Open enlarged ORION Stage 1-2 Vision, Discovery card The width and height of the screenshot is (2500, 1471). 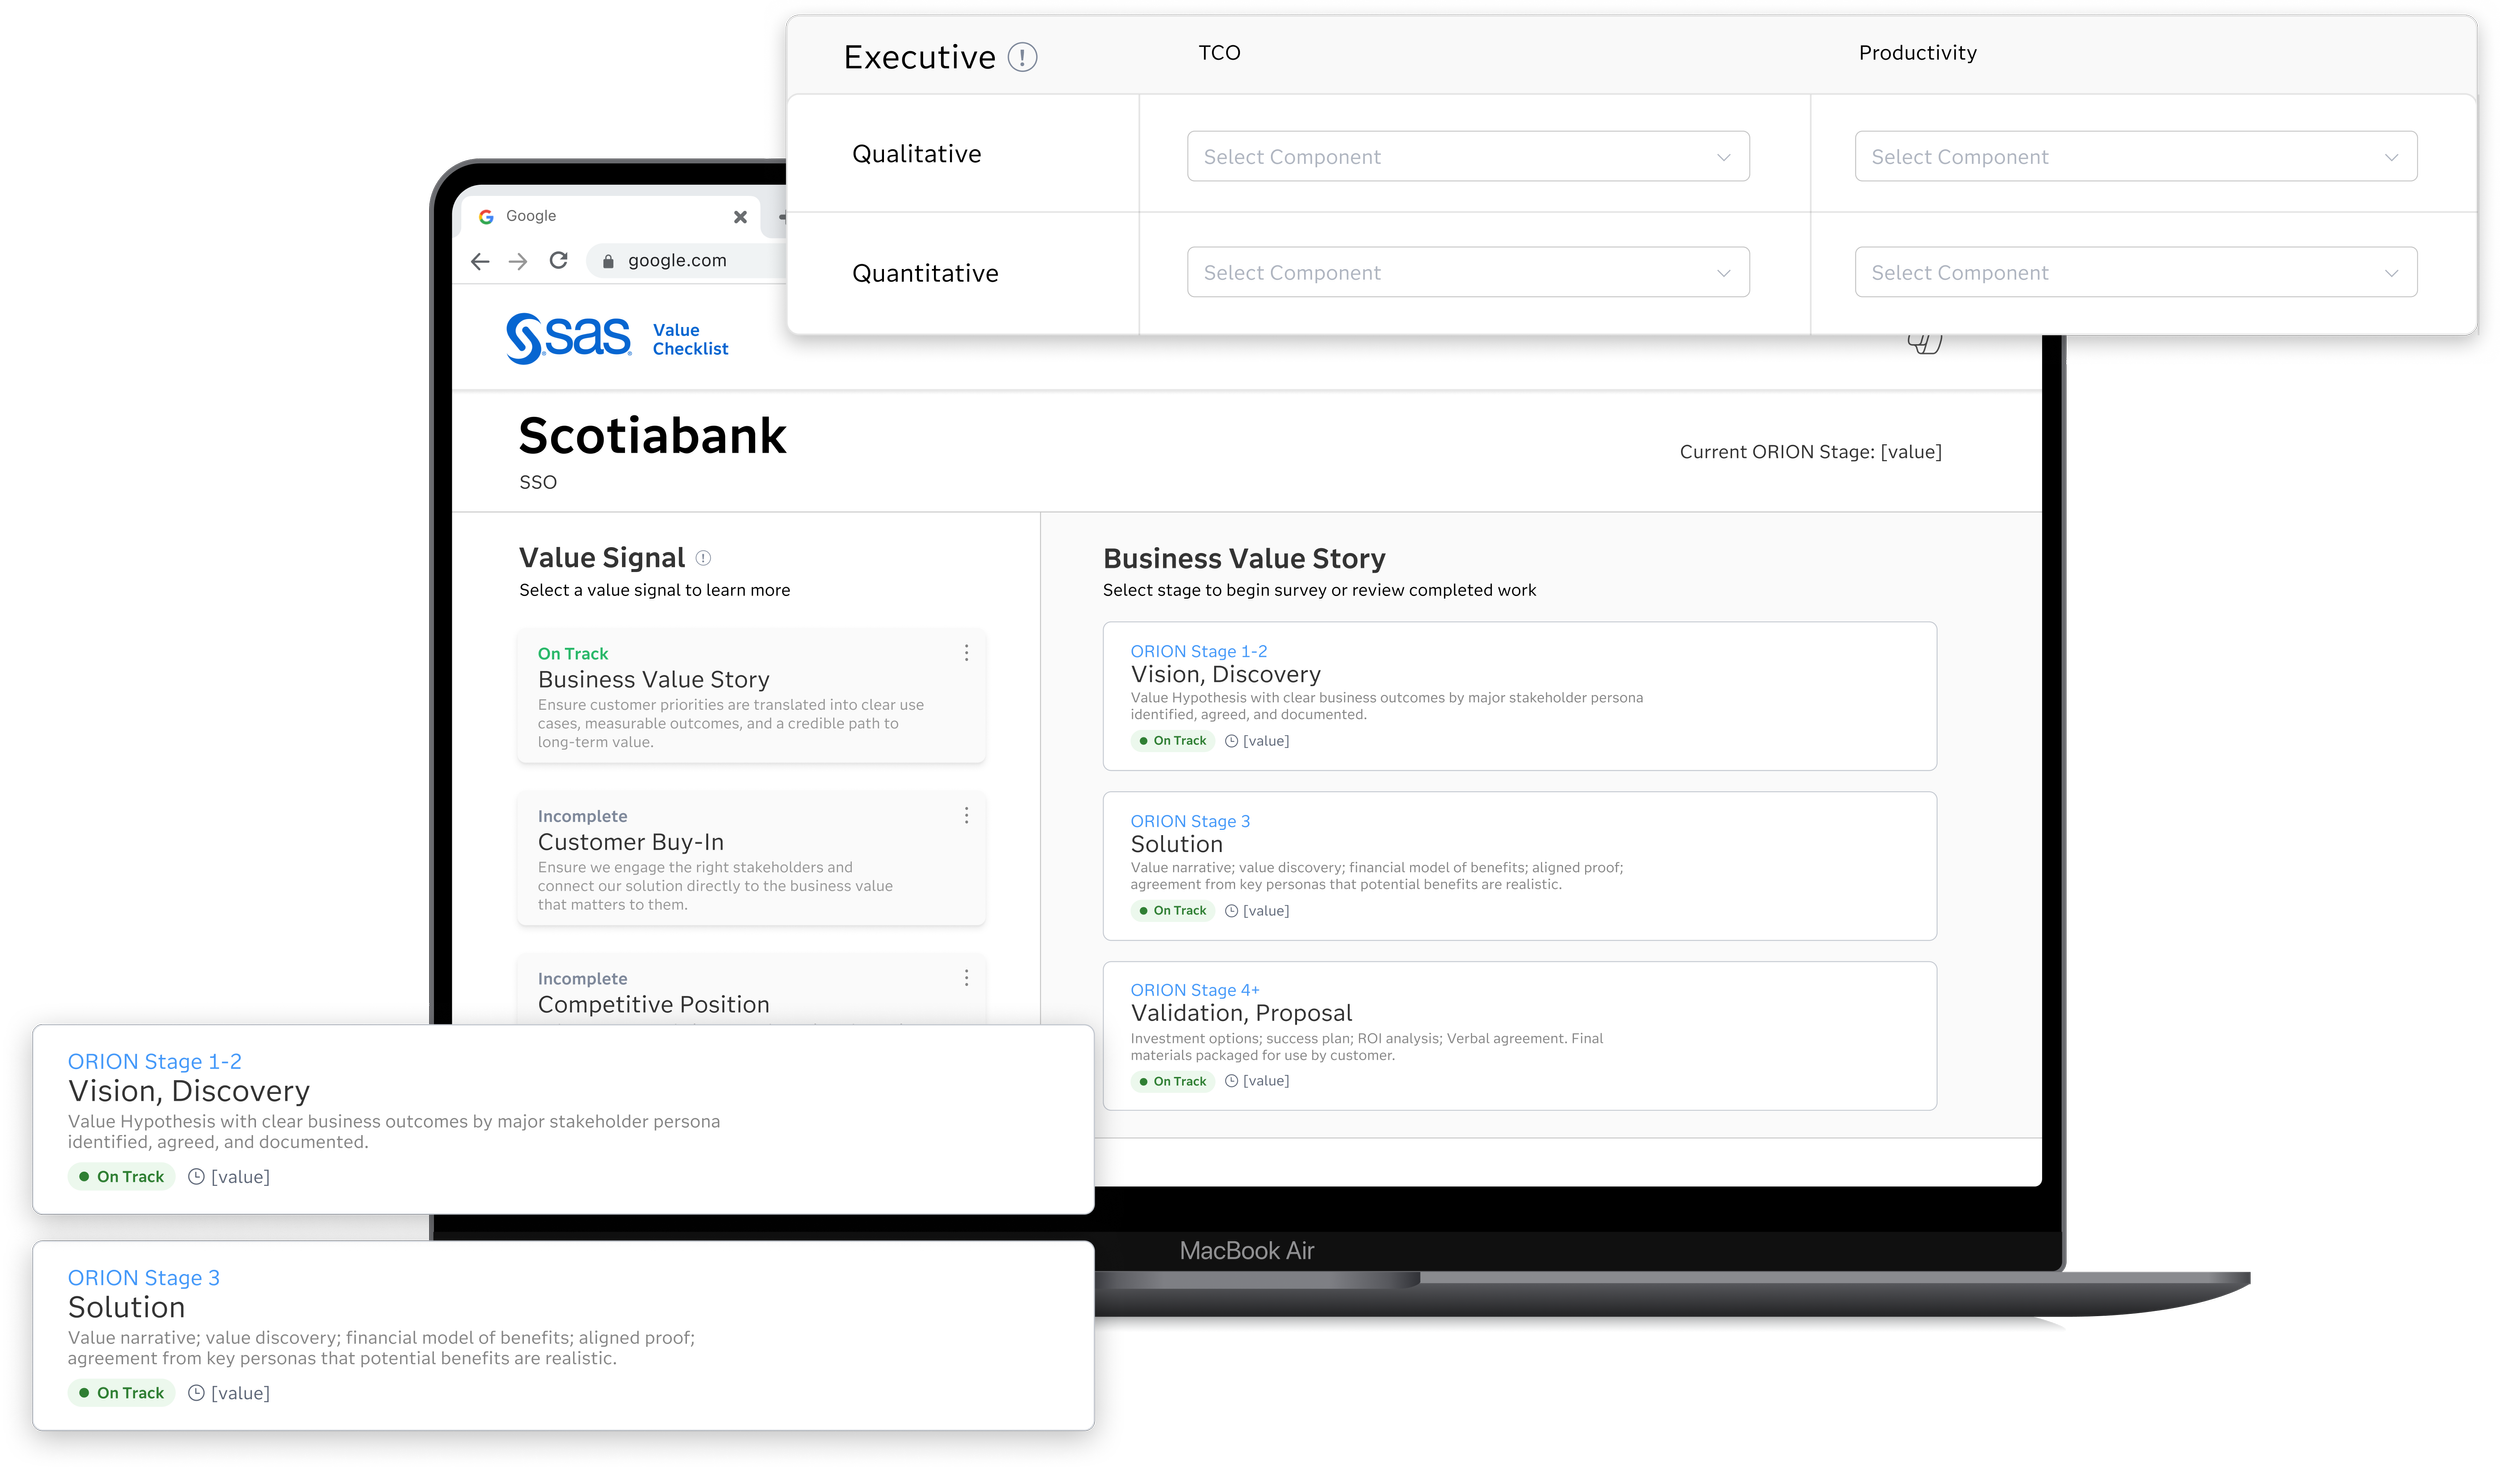(x=562, y=1119)
